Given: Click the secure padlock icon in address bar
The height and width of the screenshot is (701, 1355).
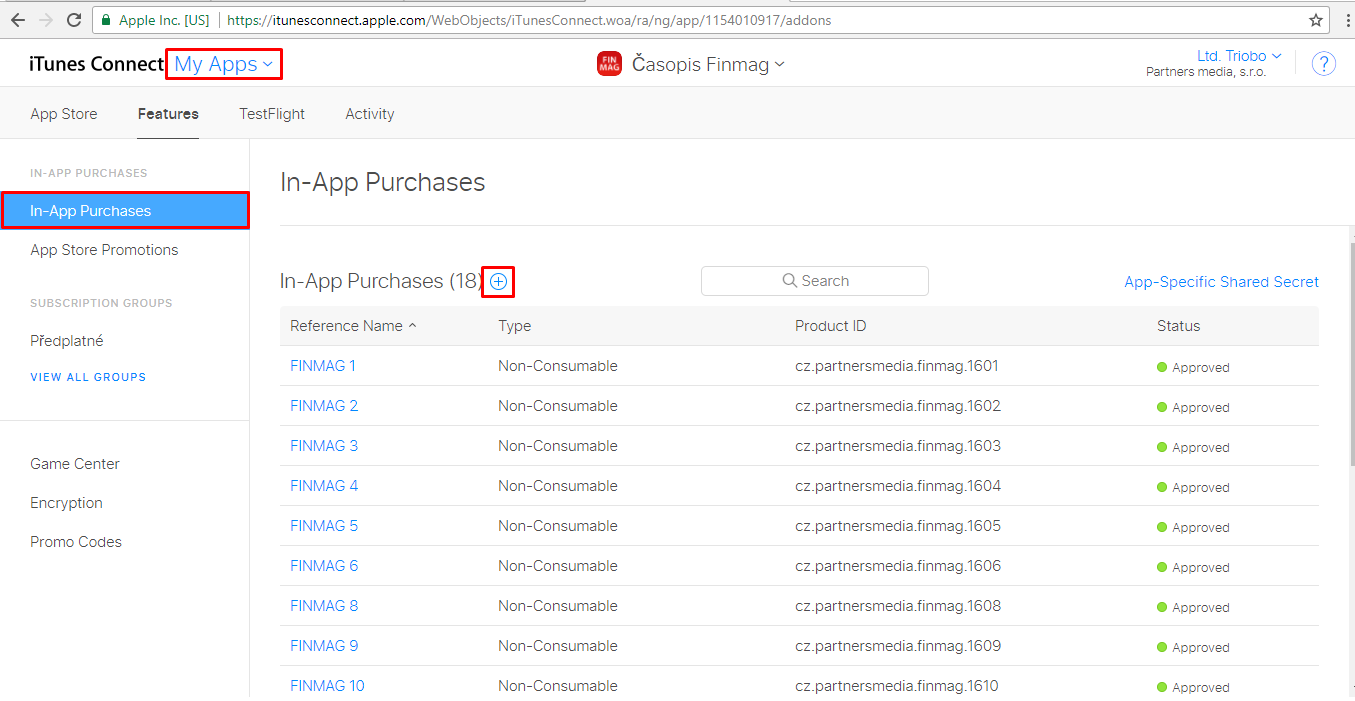Looking at the screenshot, I should (x=106, y=20).
